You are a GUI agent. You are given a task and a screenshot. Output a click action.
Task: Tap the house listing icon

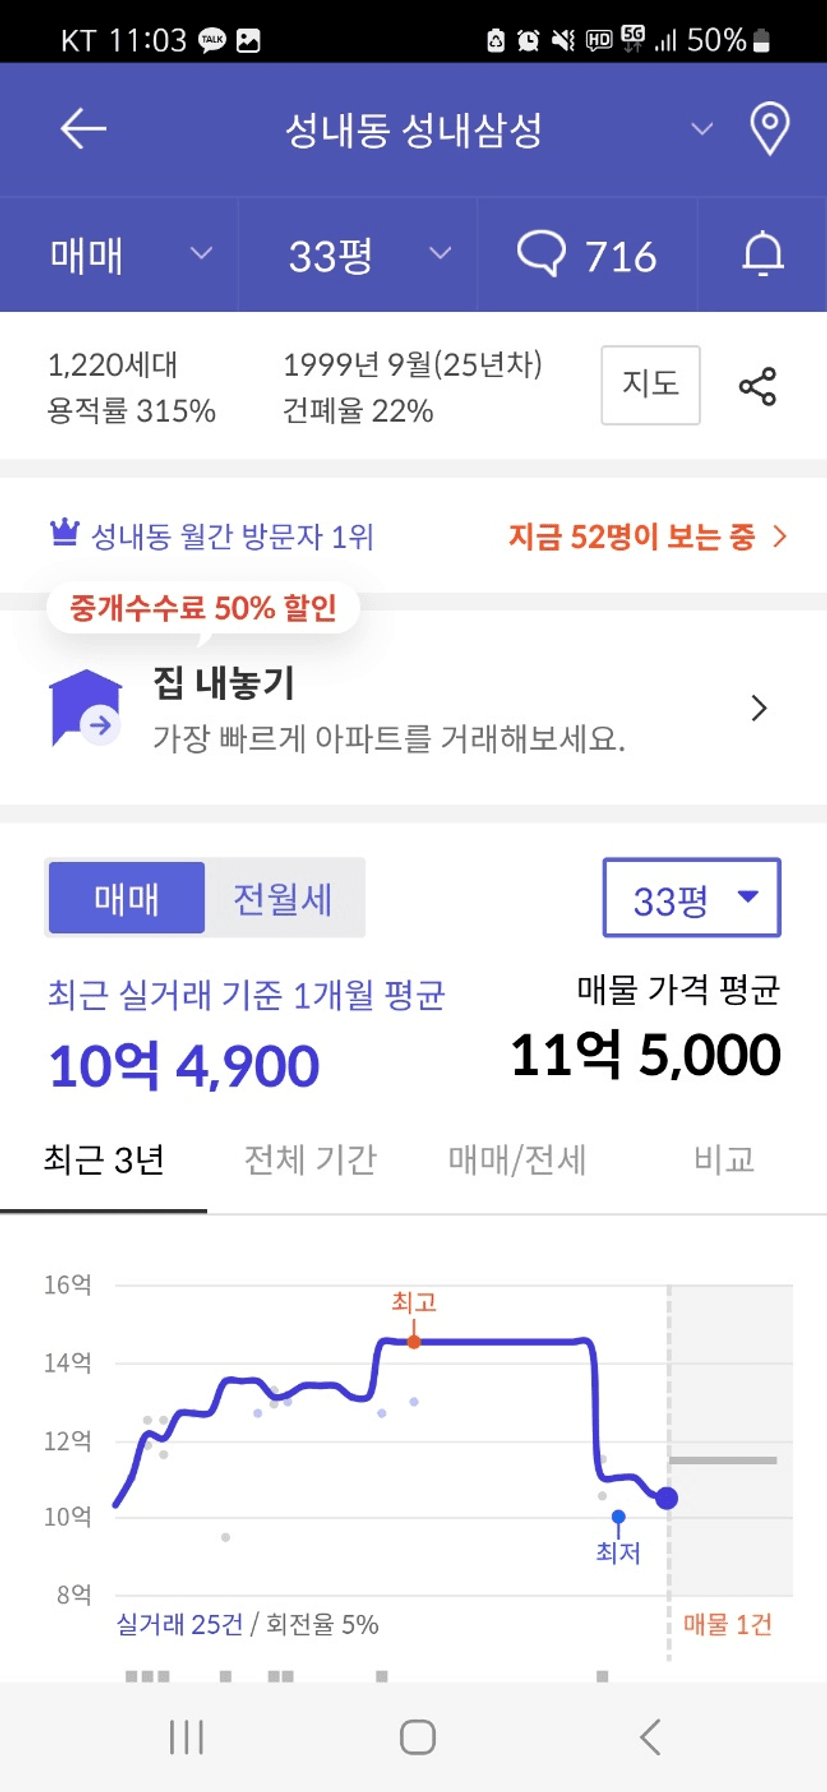click(x=86, y=708)
